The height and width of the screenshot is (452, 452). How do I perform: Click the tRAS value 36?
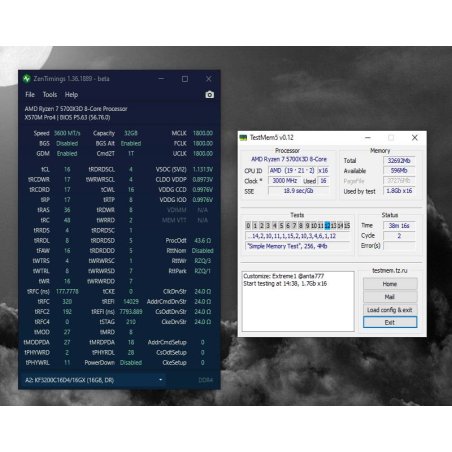click(x=67, y=210)
